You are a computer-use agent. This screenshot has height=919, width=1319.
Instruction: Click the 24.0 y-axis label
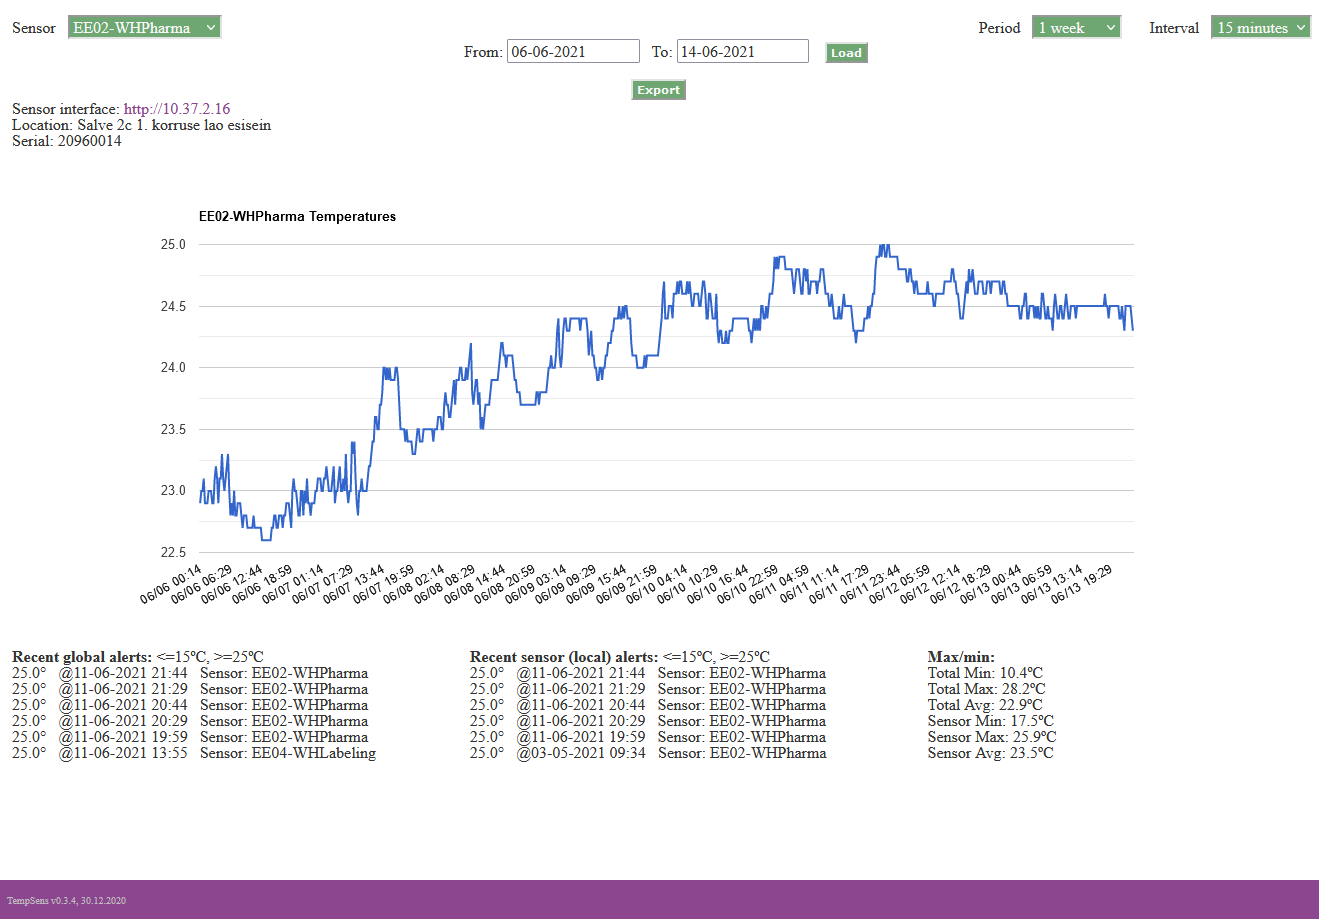[173, 367]
